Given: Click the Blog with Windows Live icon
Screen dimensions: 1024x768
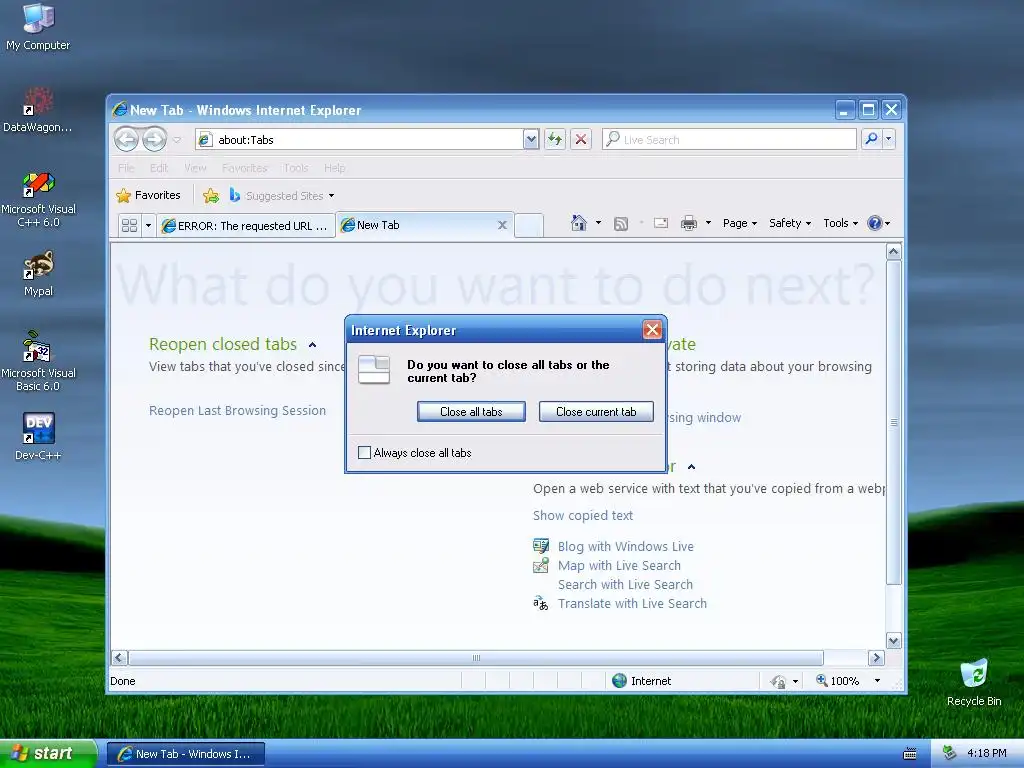Looking at the screenshot, I should click(541, 546).
